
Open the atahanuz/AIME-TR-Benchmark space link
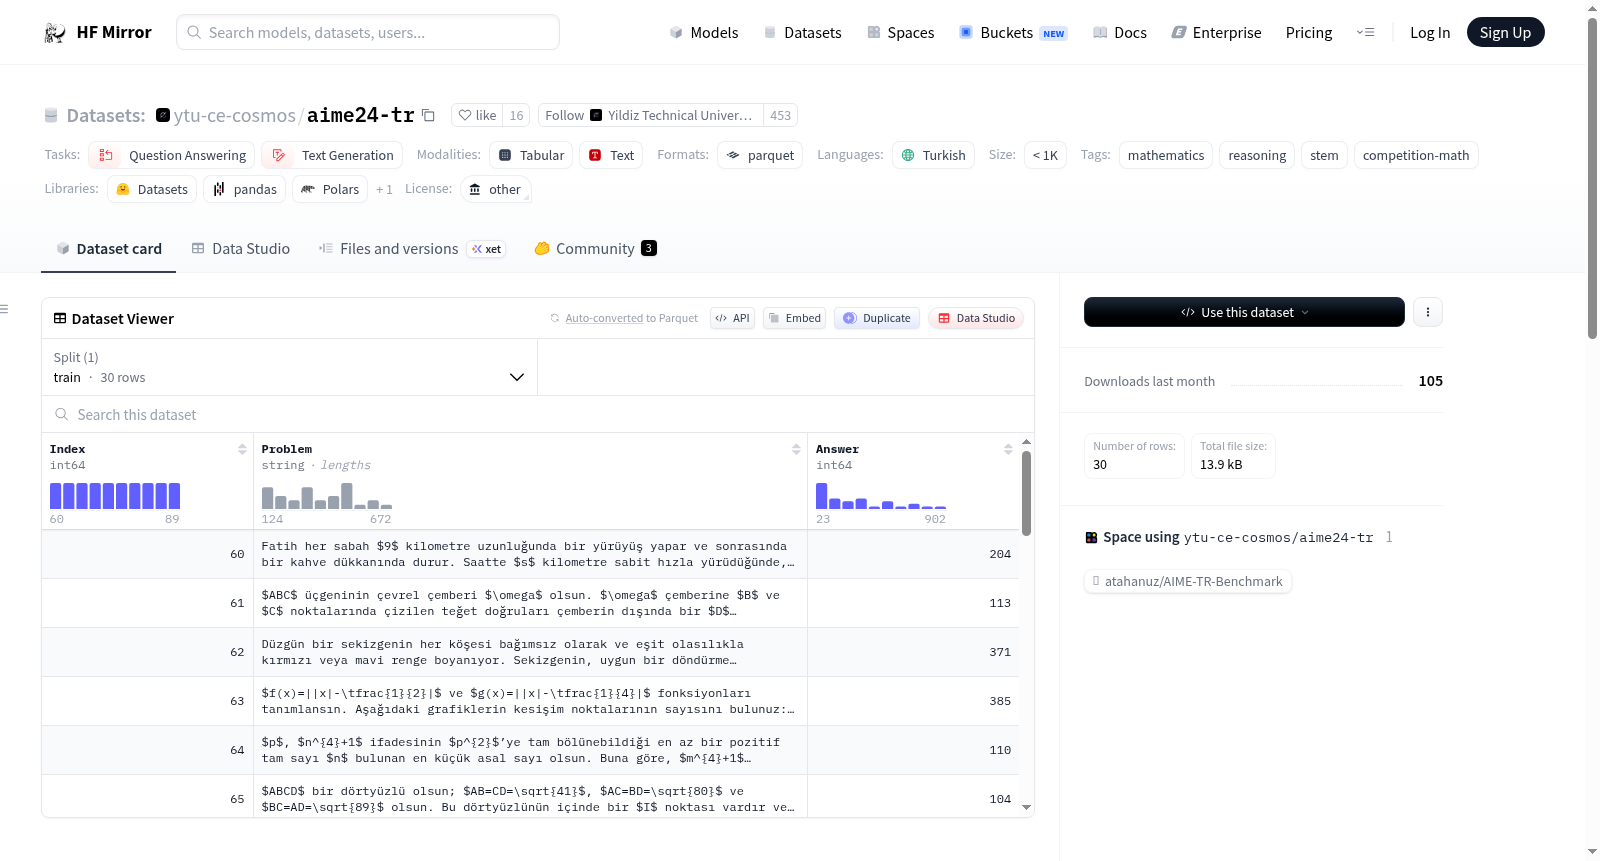[x=1187, y=581]
